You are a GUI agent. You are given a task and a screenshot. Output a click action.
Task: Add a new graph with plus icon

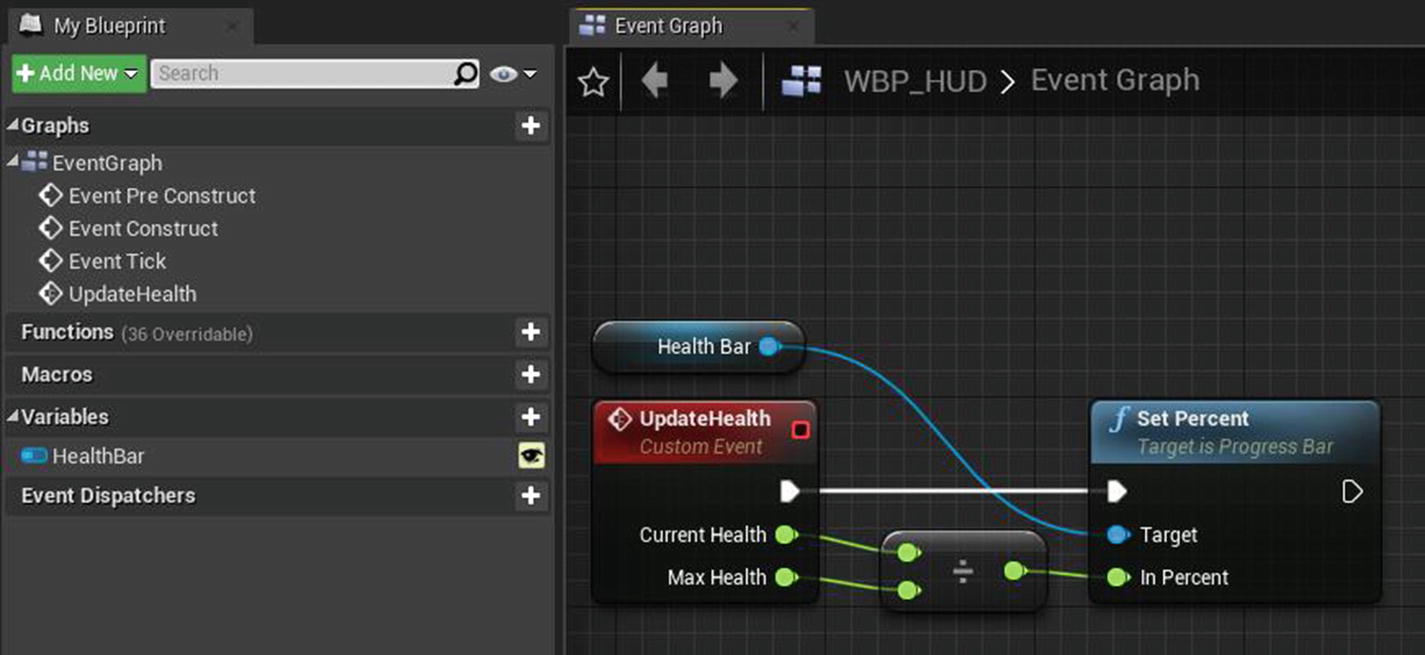[531, 125]
